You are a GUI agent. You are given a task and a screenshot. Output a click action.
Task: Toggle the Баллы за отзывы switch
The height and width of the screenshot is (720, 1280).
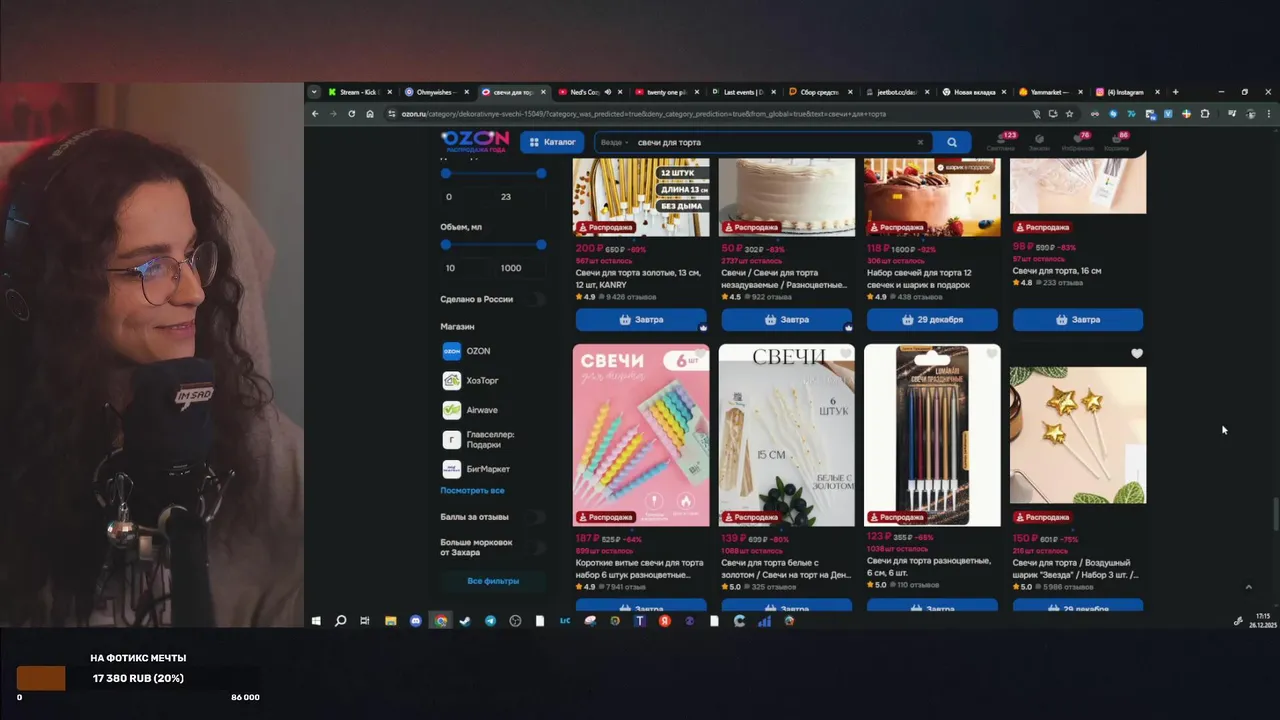(x=539, y=517)
